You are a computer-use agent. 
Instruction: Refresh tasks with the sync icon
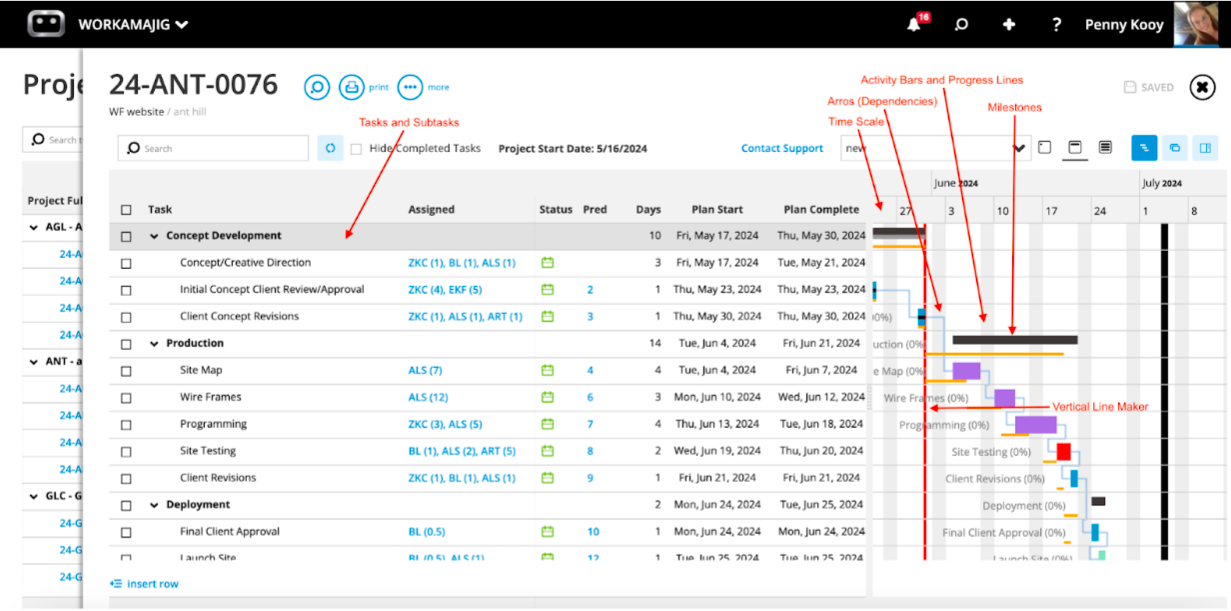pyautogui.click(x=330, y=147)
